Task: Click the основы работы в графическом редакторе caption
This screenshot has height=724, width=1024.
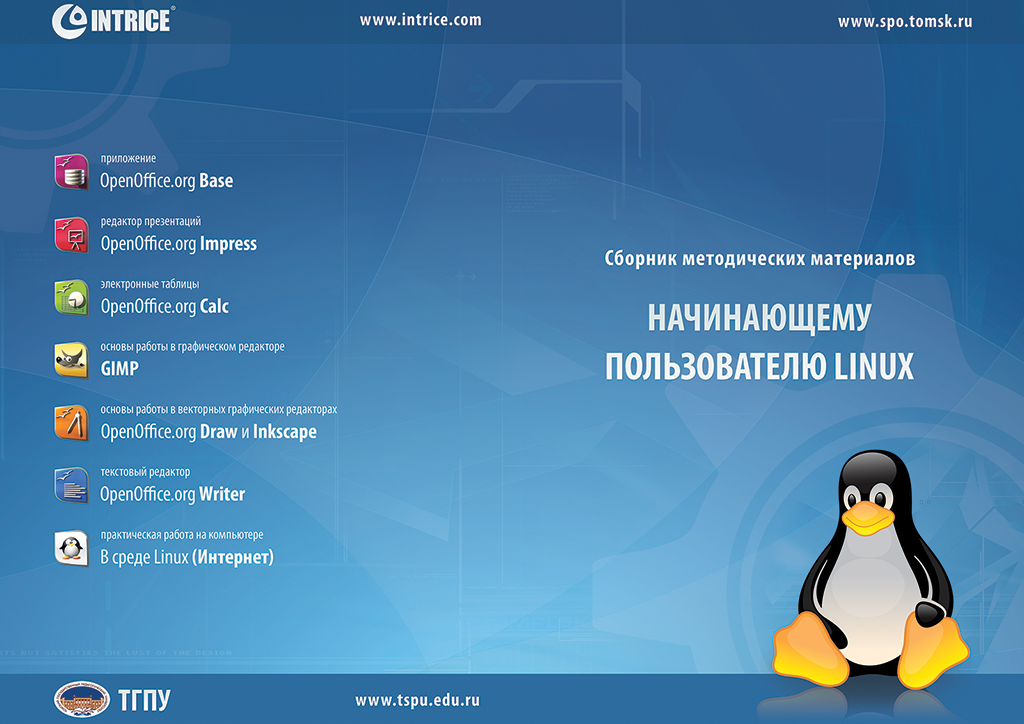Action: click(x=192, y=347)
